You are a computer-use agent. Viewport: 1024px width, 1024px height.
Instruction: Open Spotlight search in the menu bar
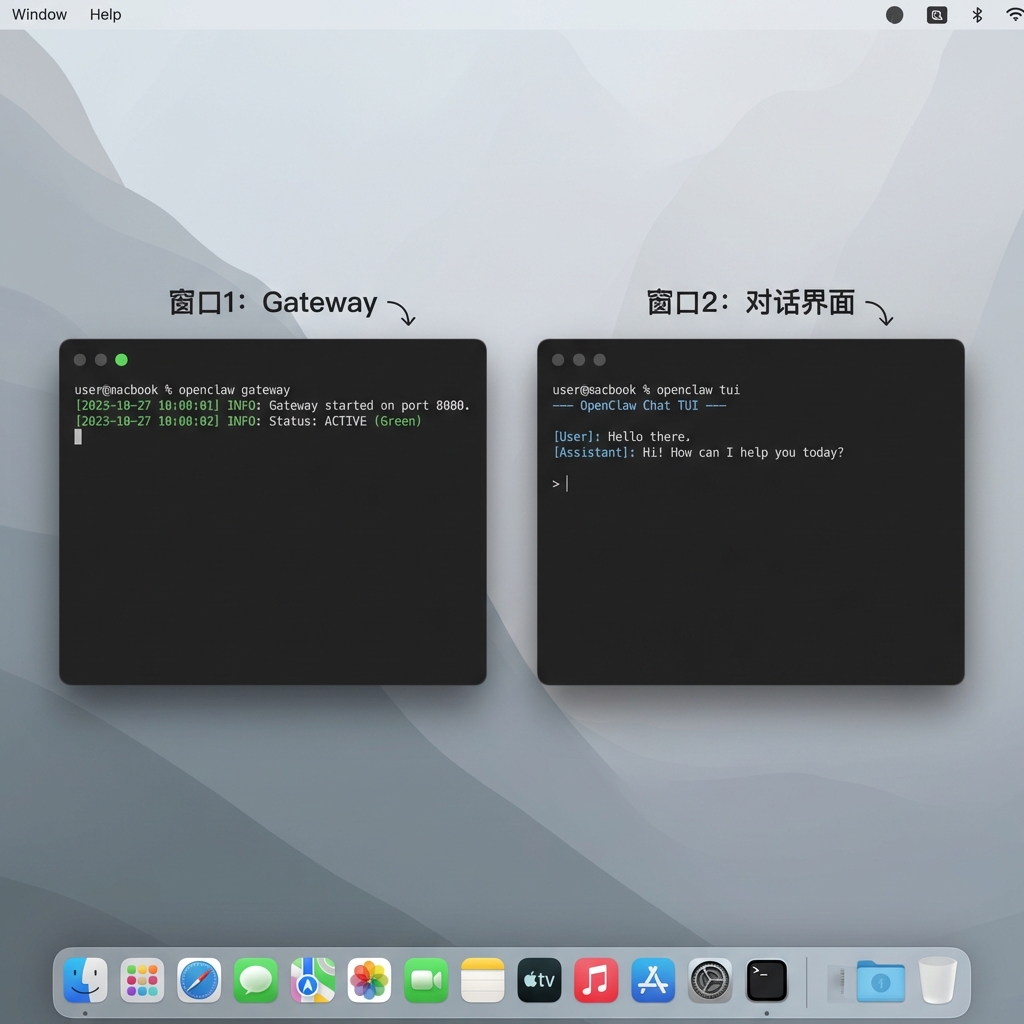point(936,14)
